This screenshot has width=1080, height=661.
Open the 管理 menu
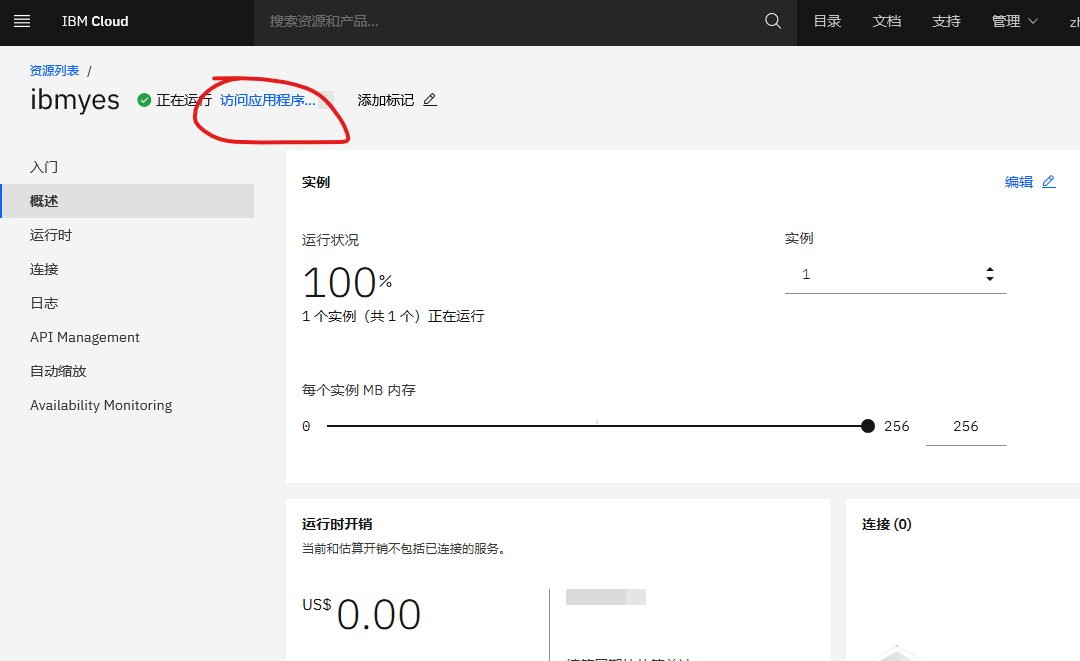click(x=1015, y=21)
